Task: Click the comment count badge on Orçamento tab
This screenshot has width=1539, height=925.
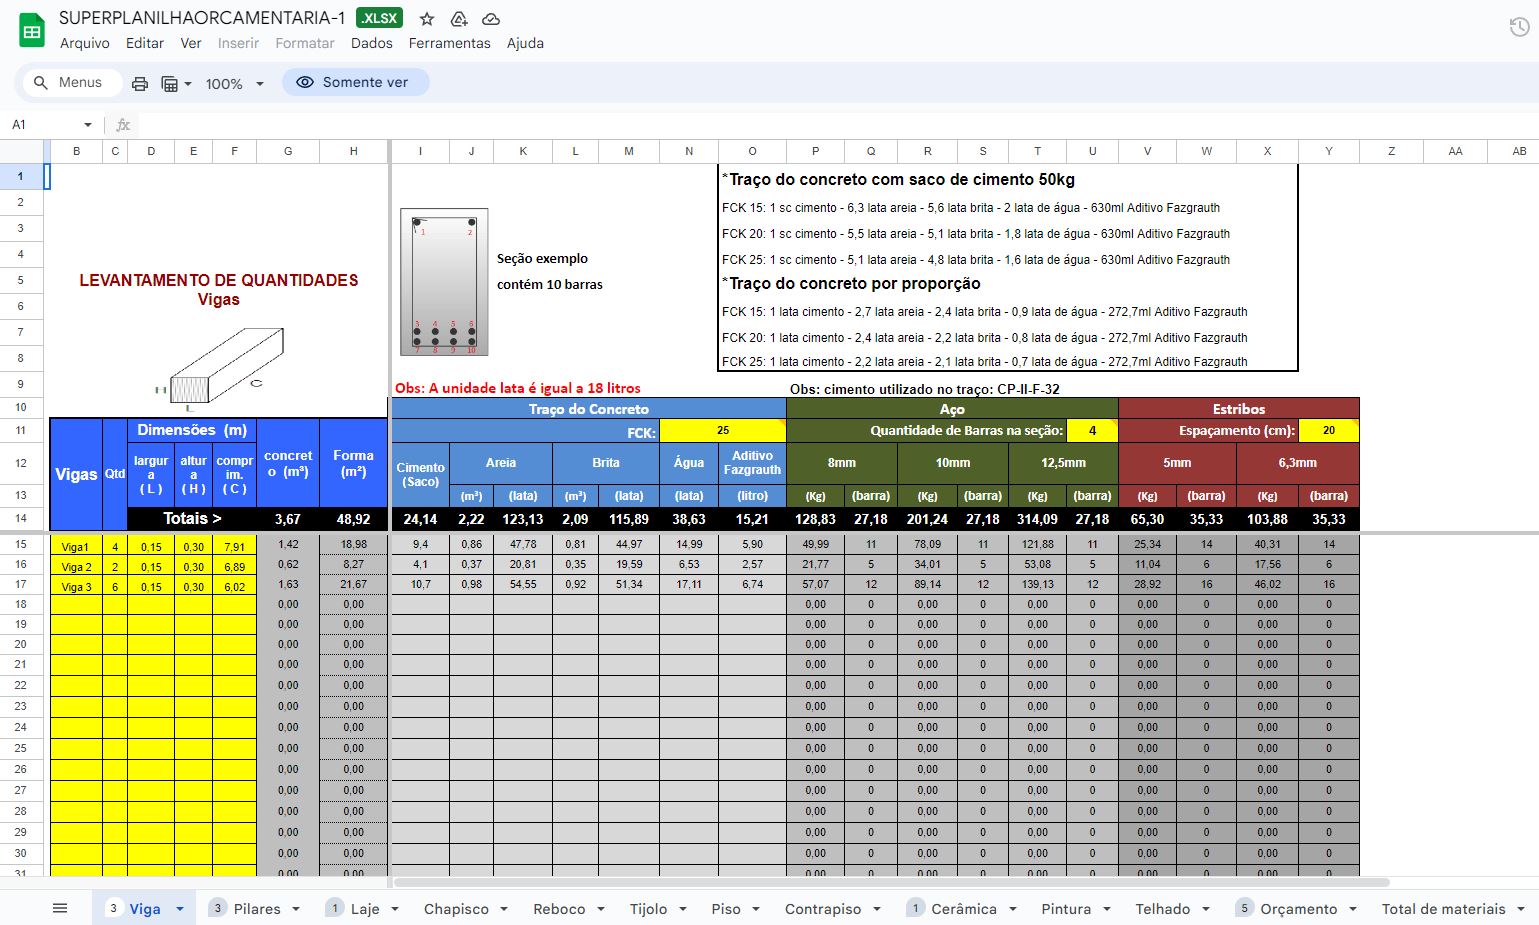Action: pyautogui.click(x=1244, y=908)
